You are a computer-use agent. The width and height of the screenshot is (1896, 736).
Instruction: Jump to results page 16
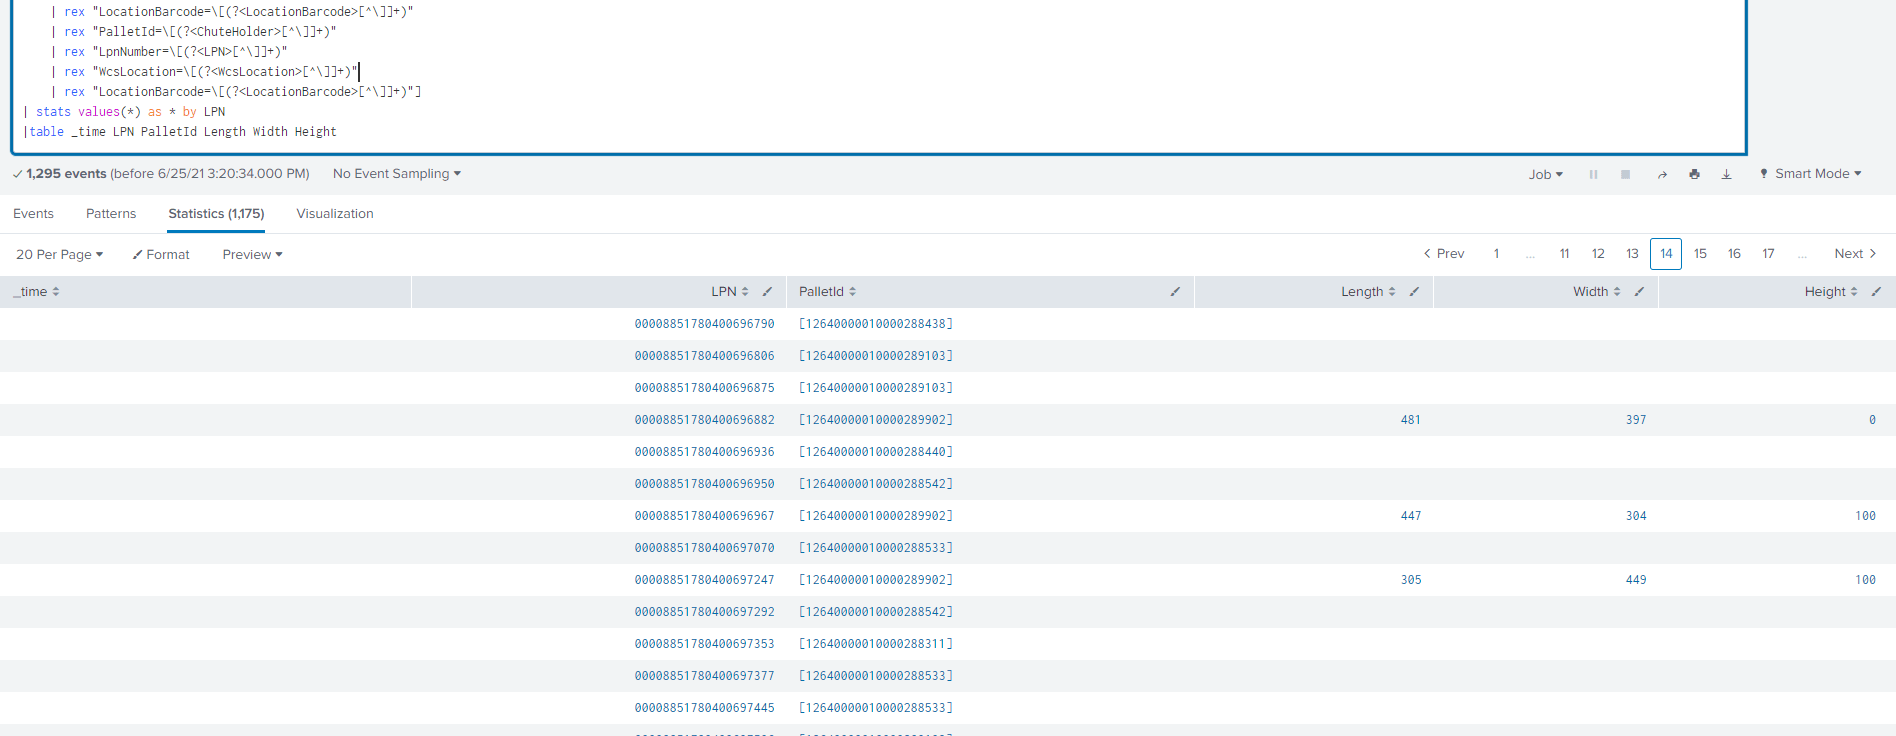click(1734, 254)
